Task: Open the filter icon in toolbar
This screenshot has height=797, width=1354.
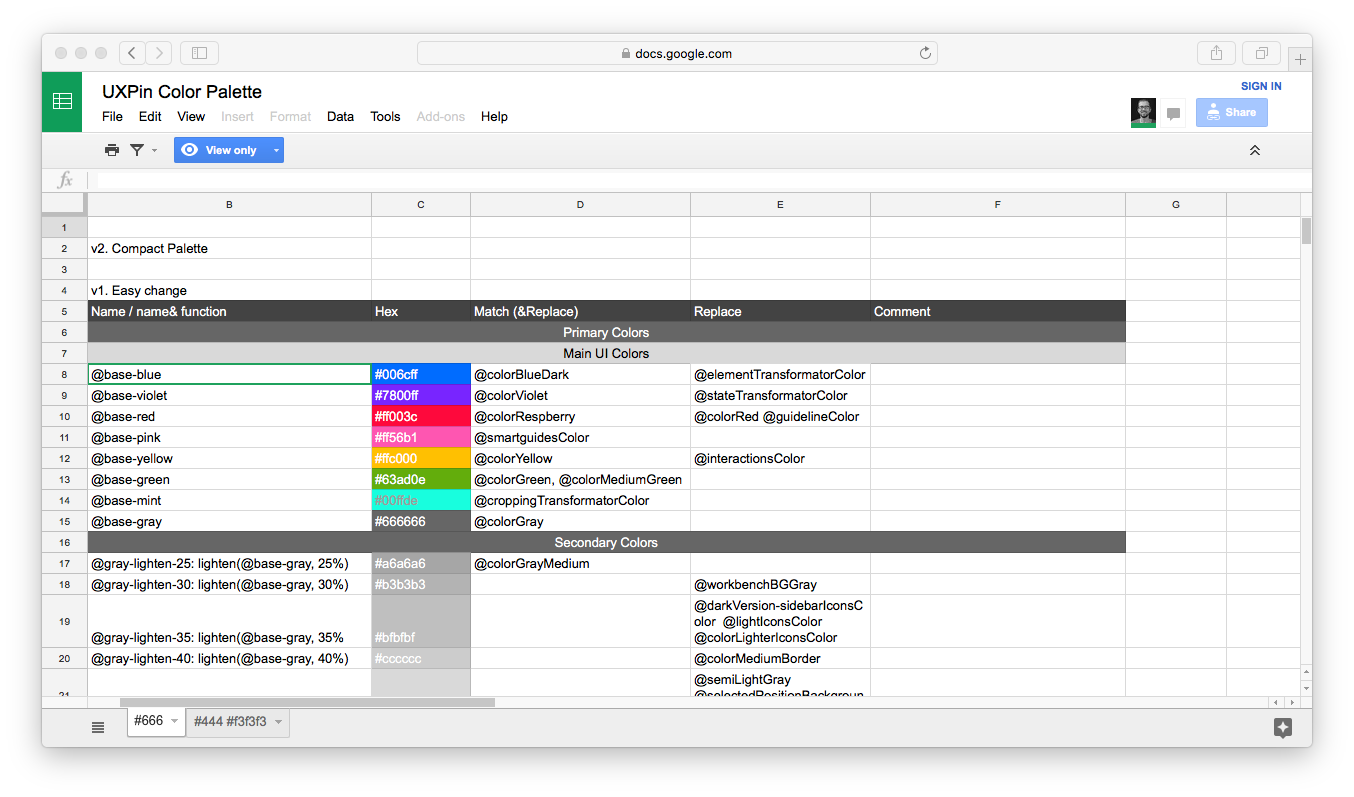Action: point(137,150)
